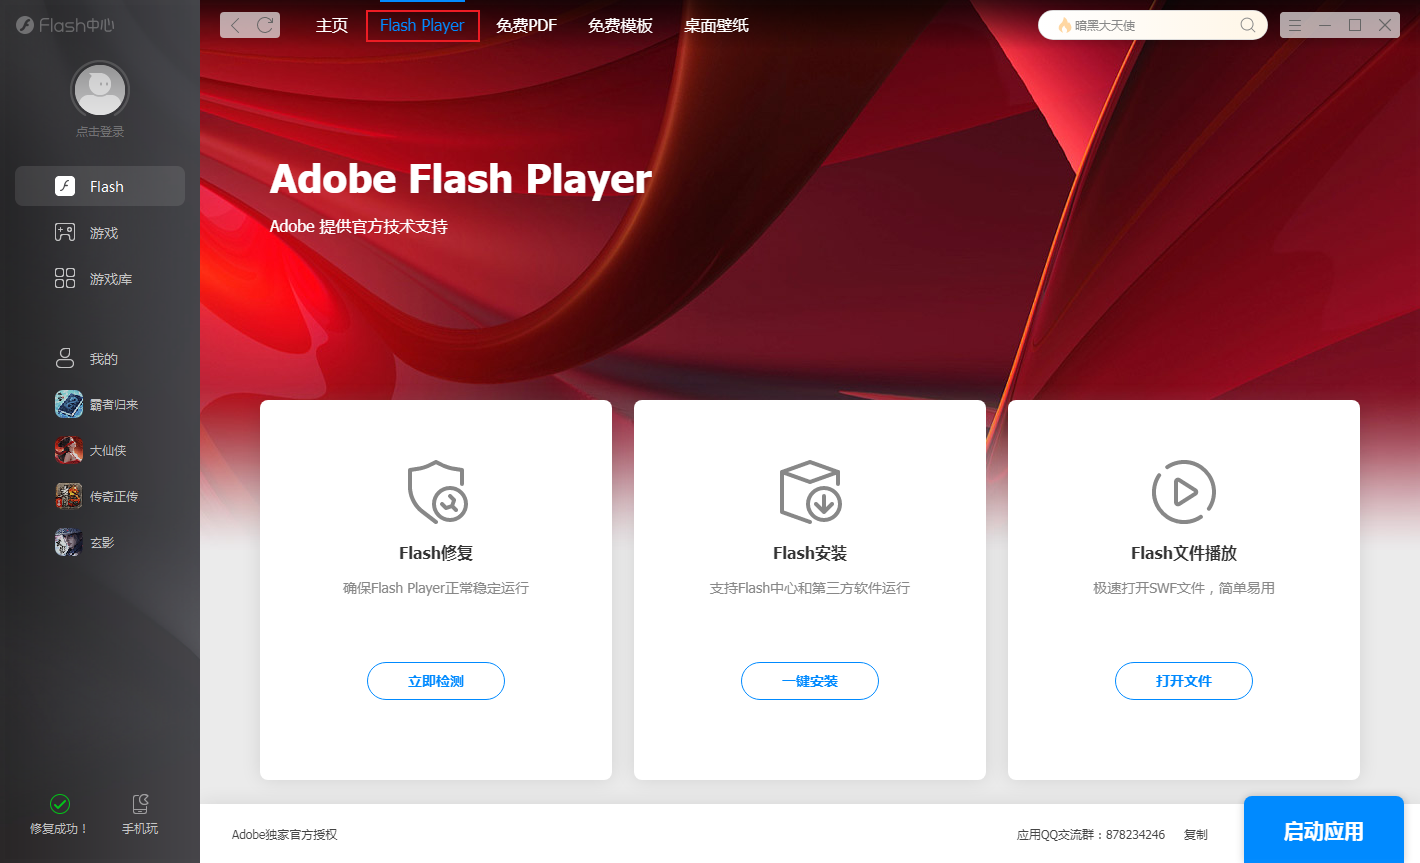
Task: Click the 一键安装 button
Action: pos(810,681)
